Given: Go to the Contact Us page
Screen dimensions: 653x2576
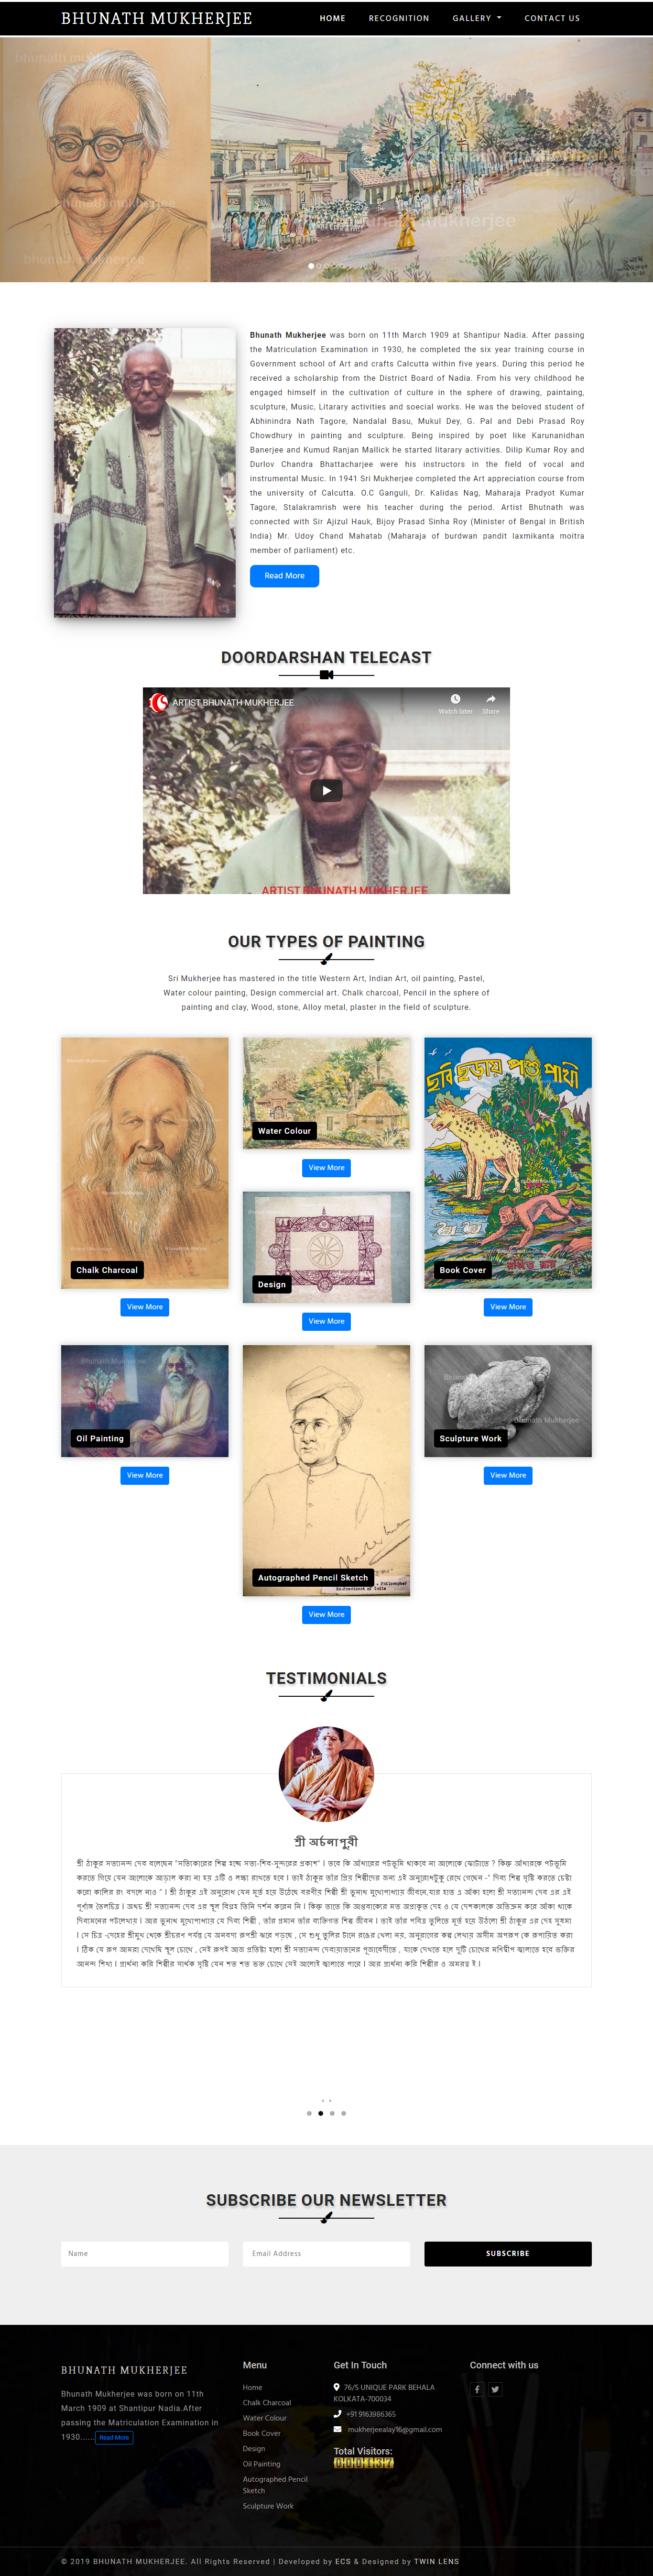Looking at the screenshot, I should point(552,18).
